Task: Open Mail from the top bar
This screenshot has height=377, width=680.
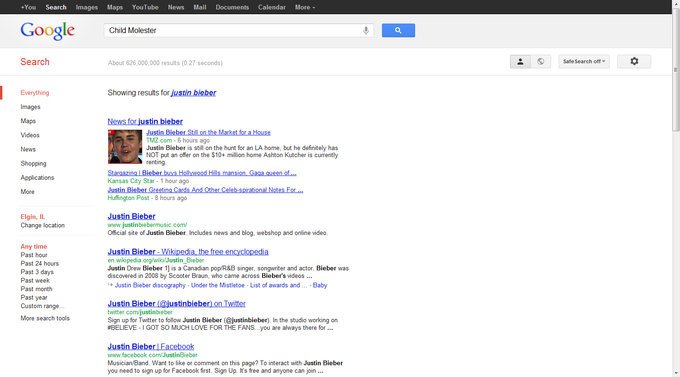Action: tap(200, 7)
